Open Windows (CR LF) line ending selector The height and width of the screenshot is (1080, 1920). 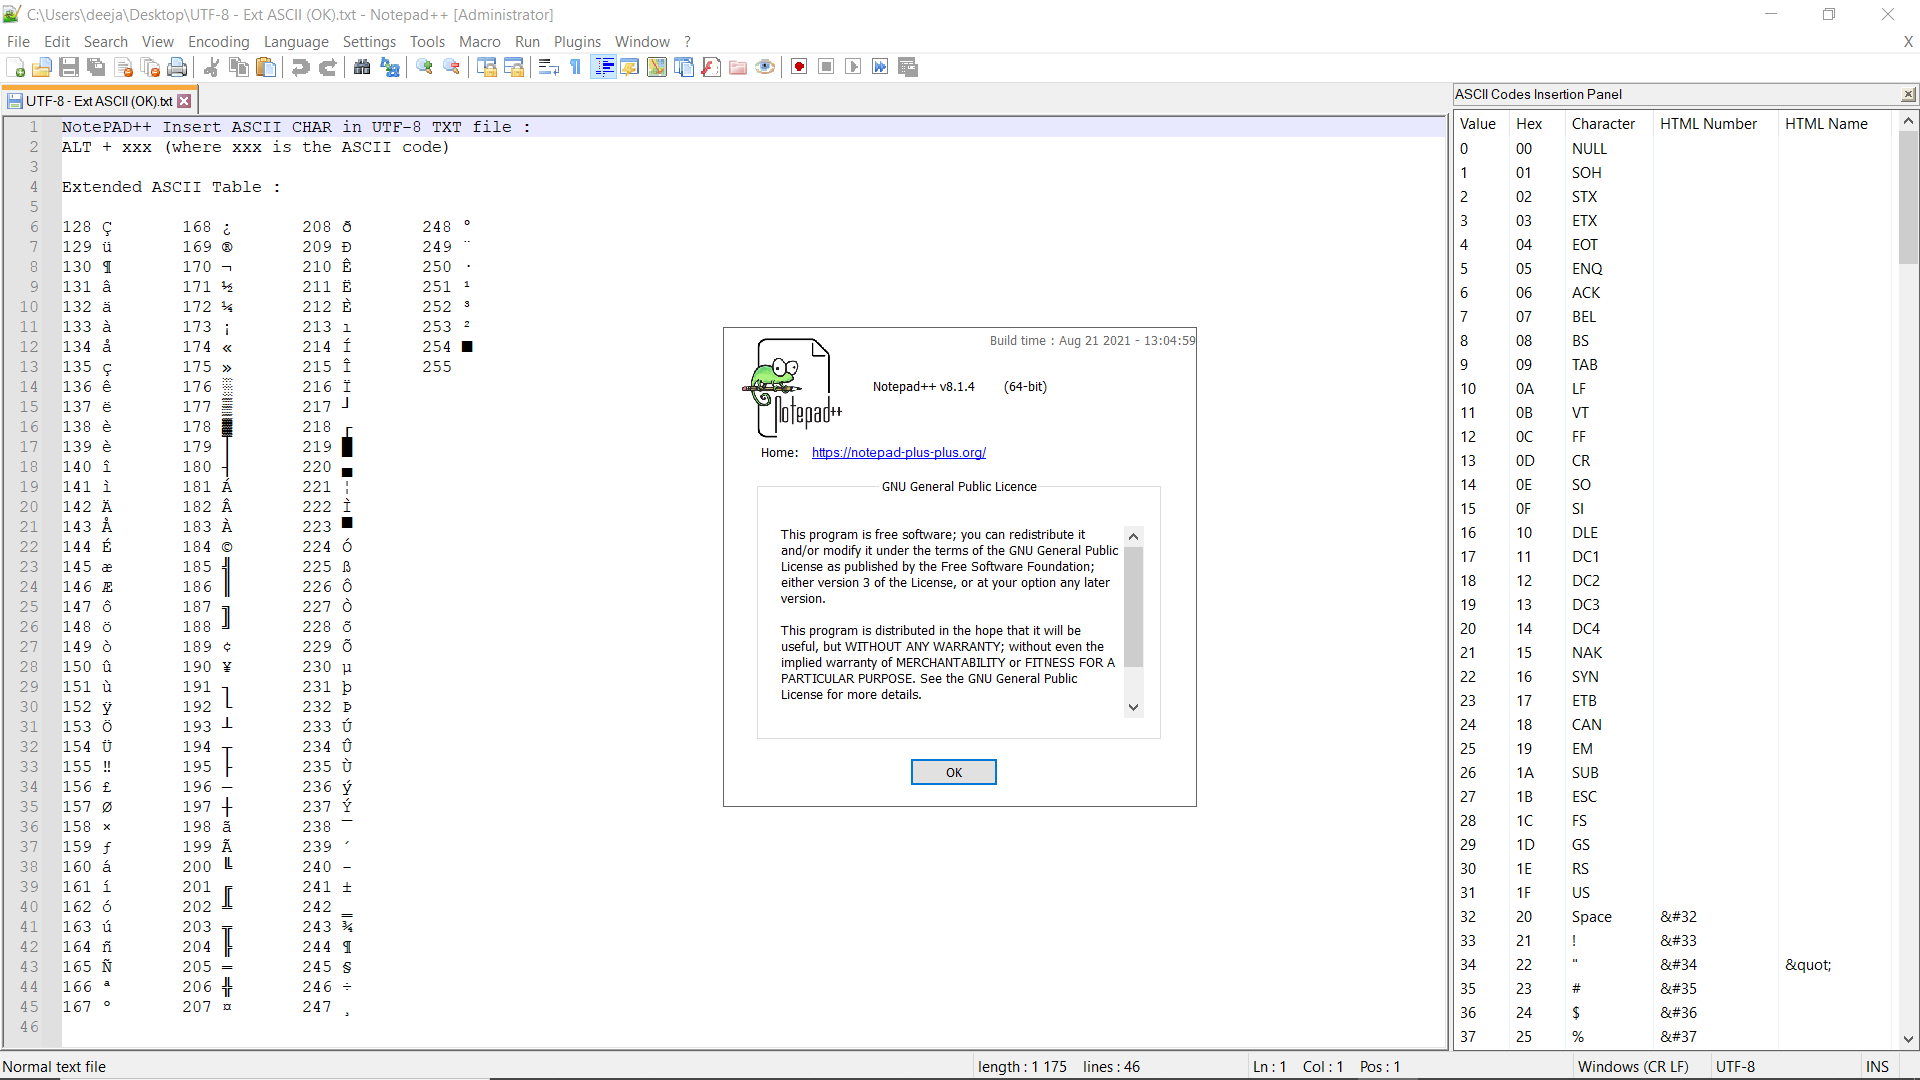tap(1632, 1067)
